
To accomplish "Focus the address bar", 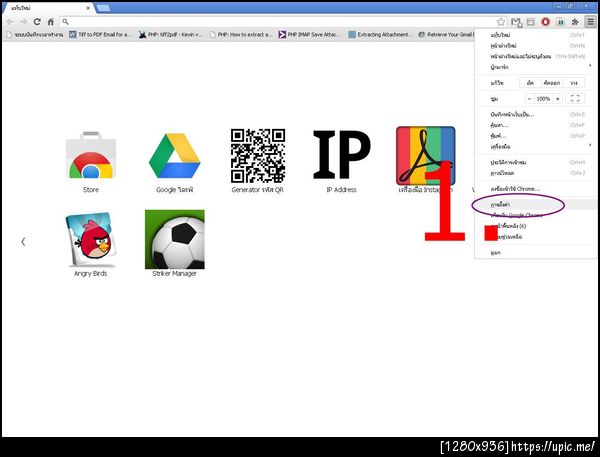I will click(281, 22).
